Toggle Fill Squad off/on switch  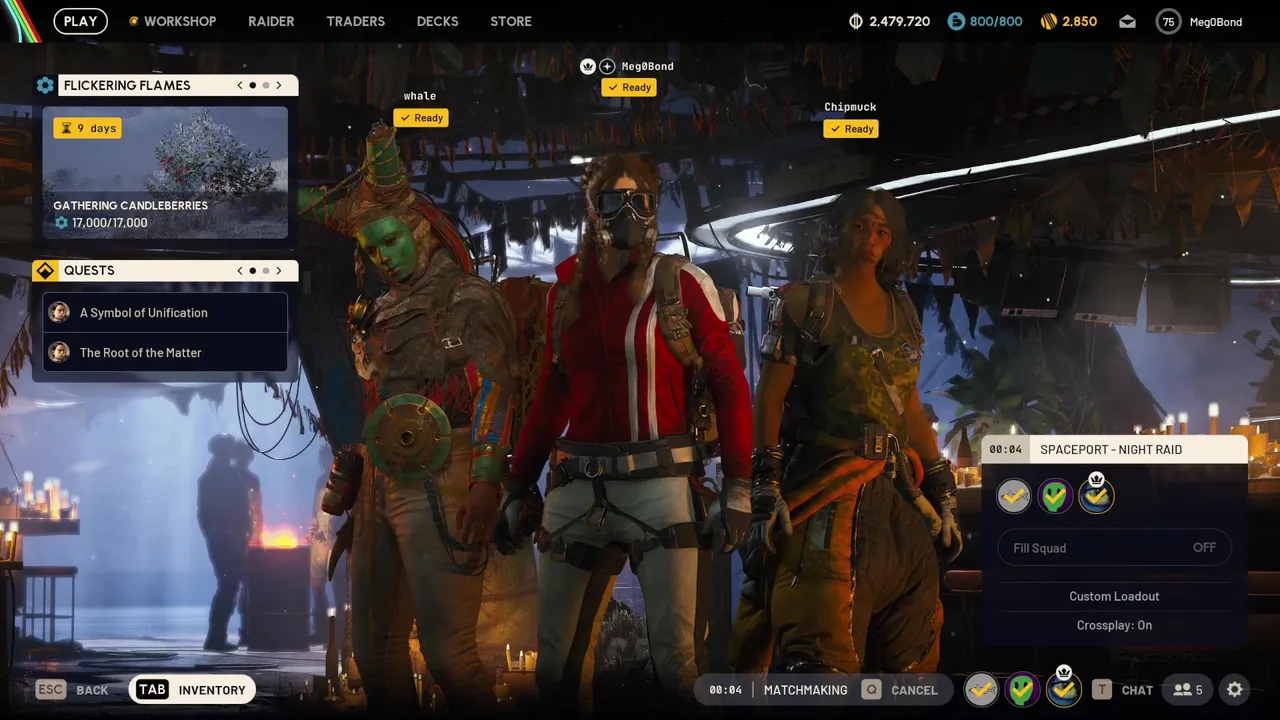[1114, 548]
